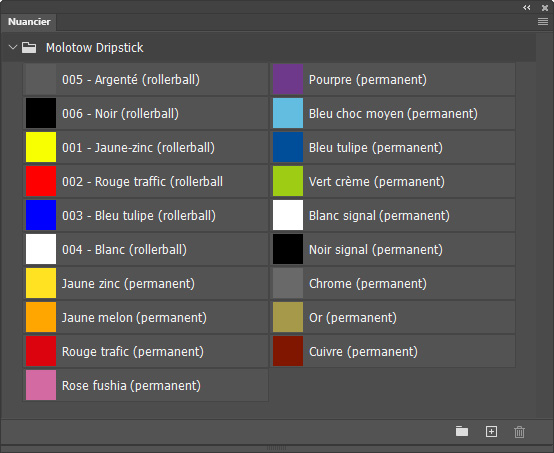Select the 003 - Bleu tulipe (rollerball) swatch
Viewport: 554px width, 453px height.
(146, 215)
